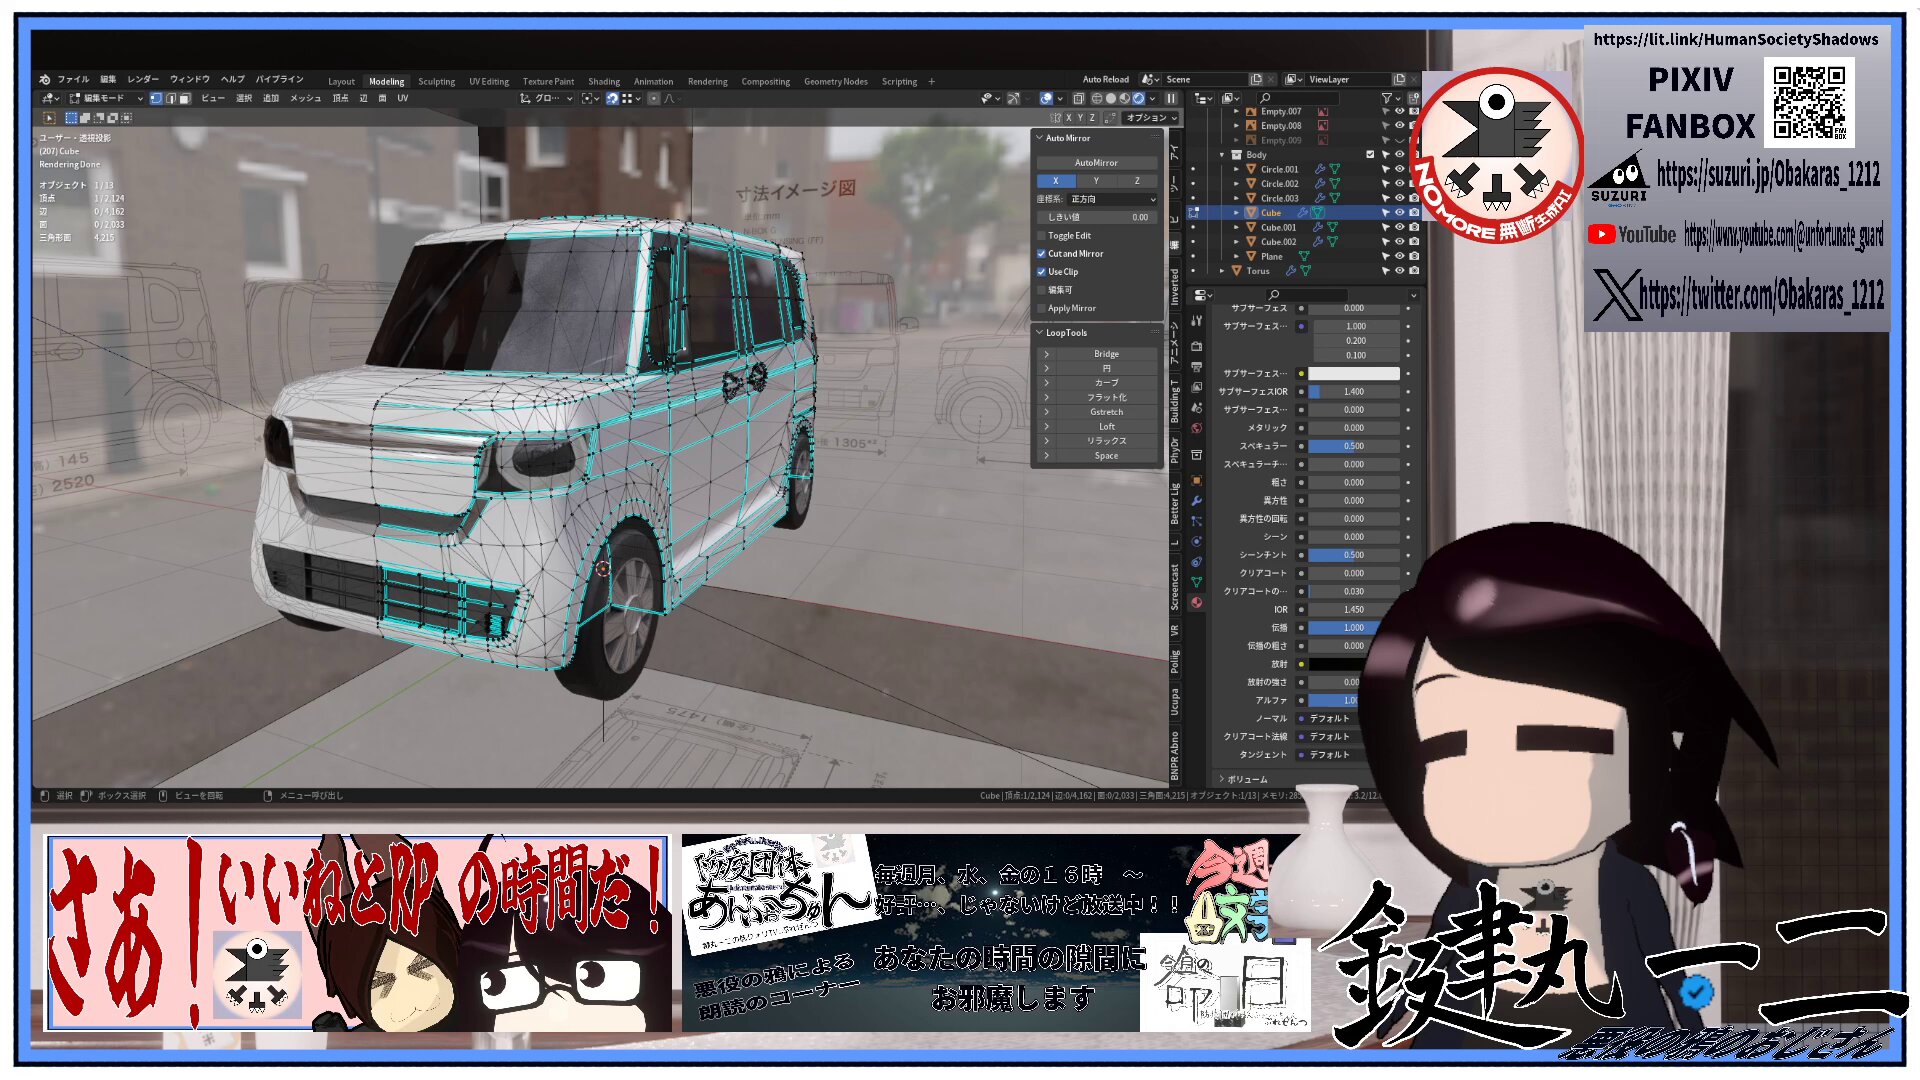
Task: Enable the Apply Mirror checkbox
Action: [x=1041, y=308]
